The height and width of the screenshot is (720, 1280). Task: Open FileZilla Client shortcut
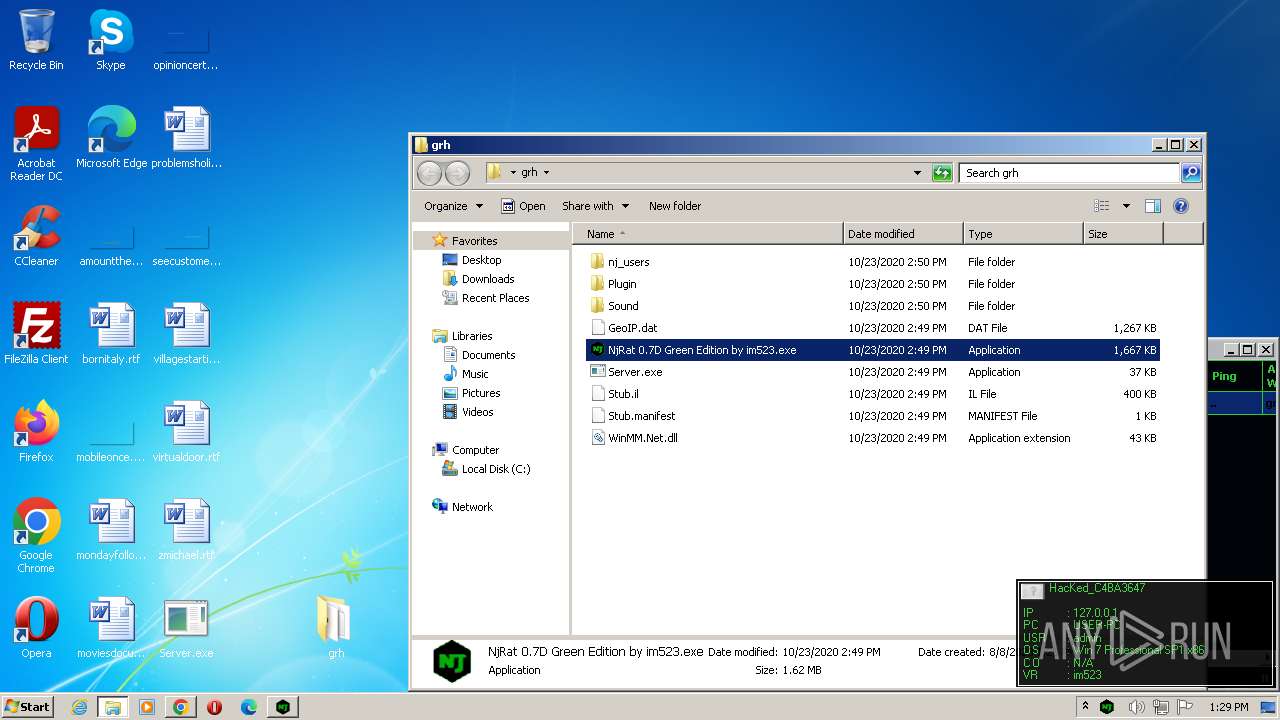36,334
